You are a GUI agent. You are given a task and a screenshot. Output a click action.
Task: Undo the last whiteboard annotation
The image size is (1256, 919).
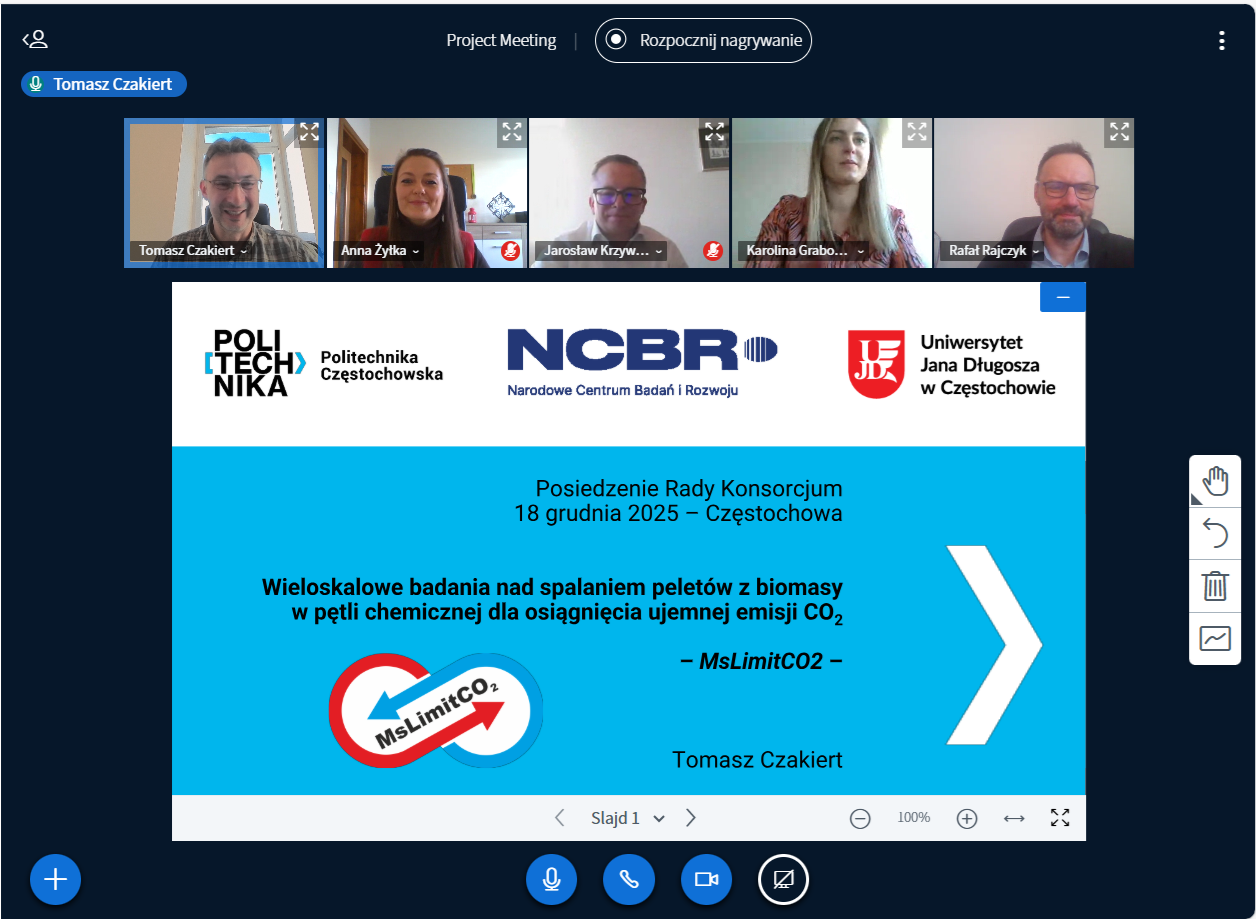pyautogui.click(x=1214, y=533)
